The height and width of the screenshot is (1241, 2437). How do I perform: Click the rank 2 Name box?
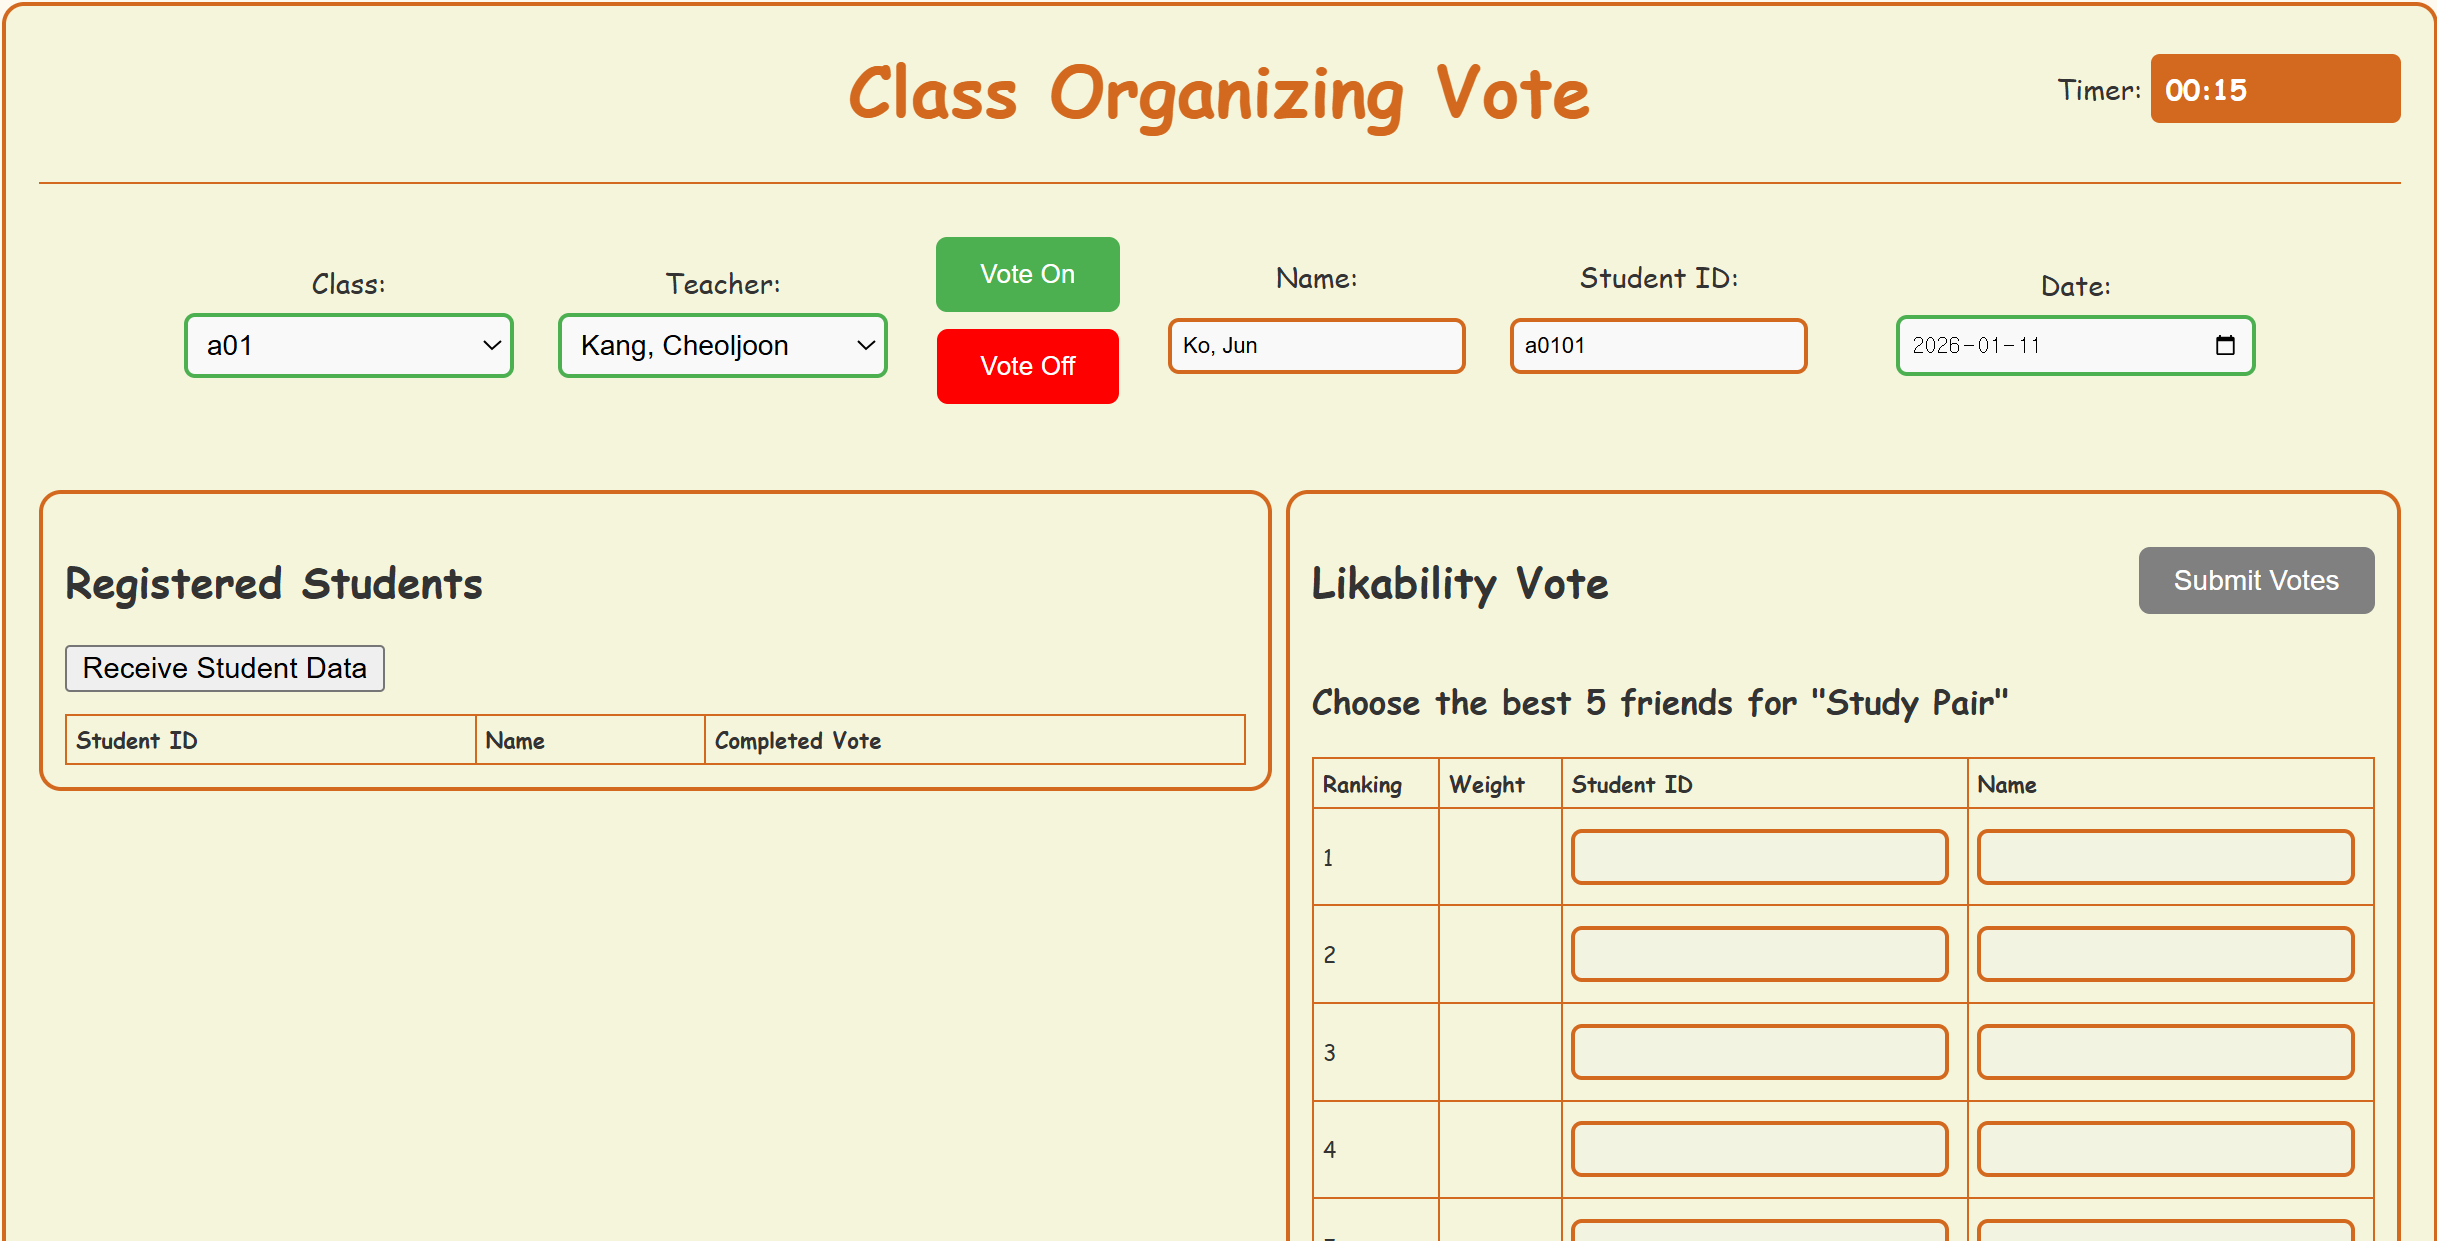(x=2165, y=954)
